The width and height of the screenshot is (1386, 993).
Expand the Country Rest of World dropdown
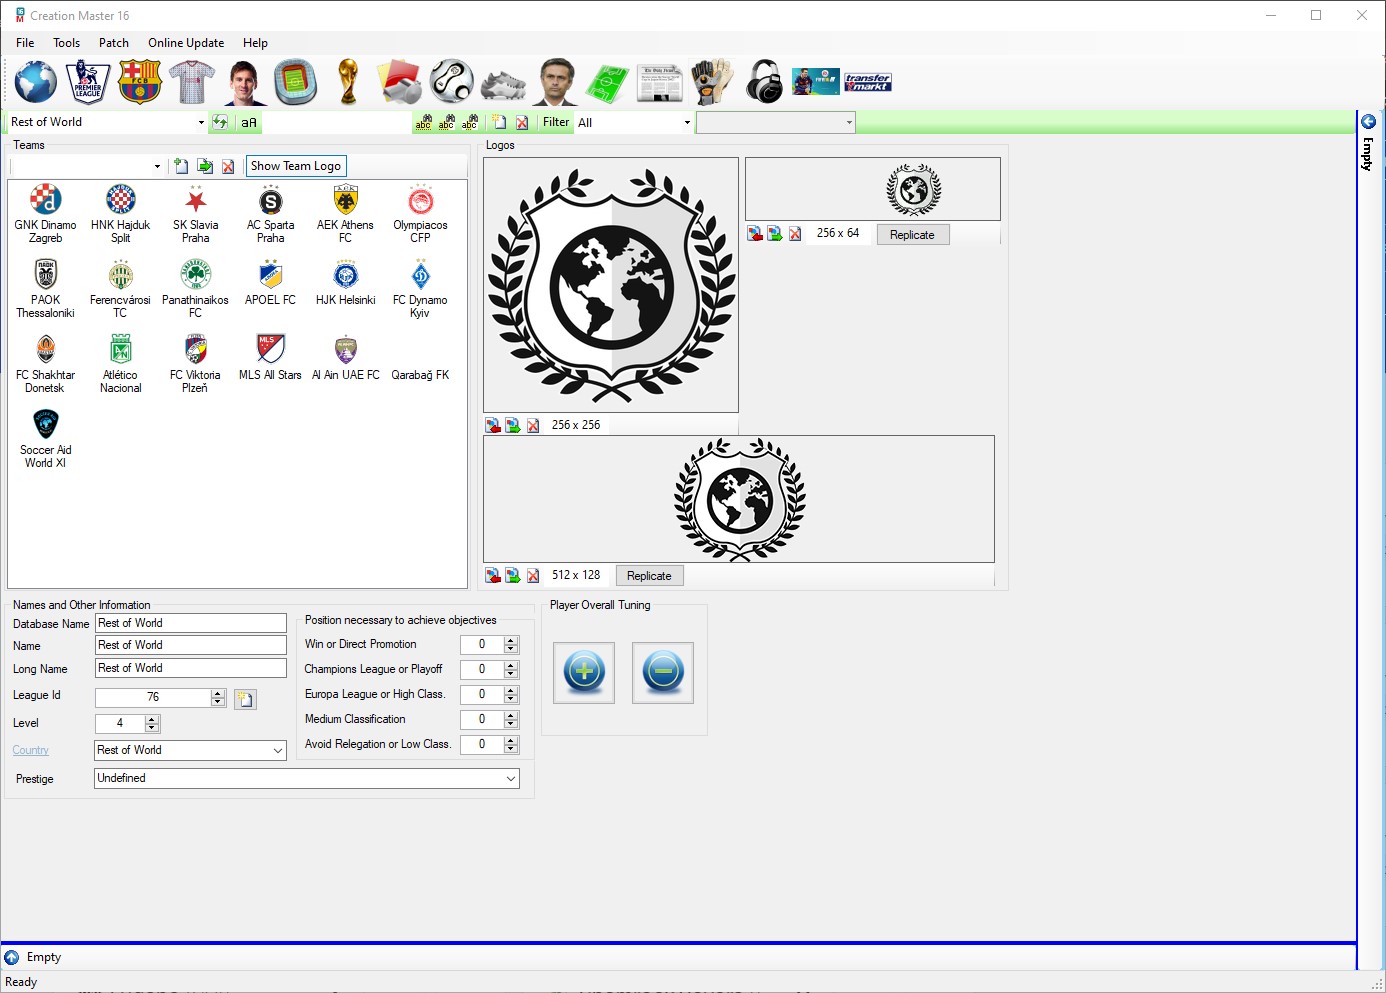(x=278, y=750)
